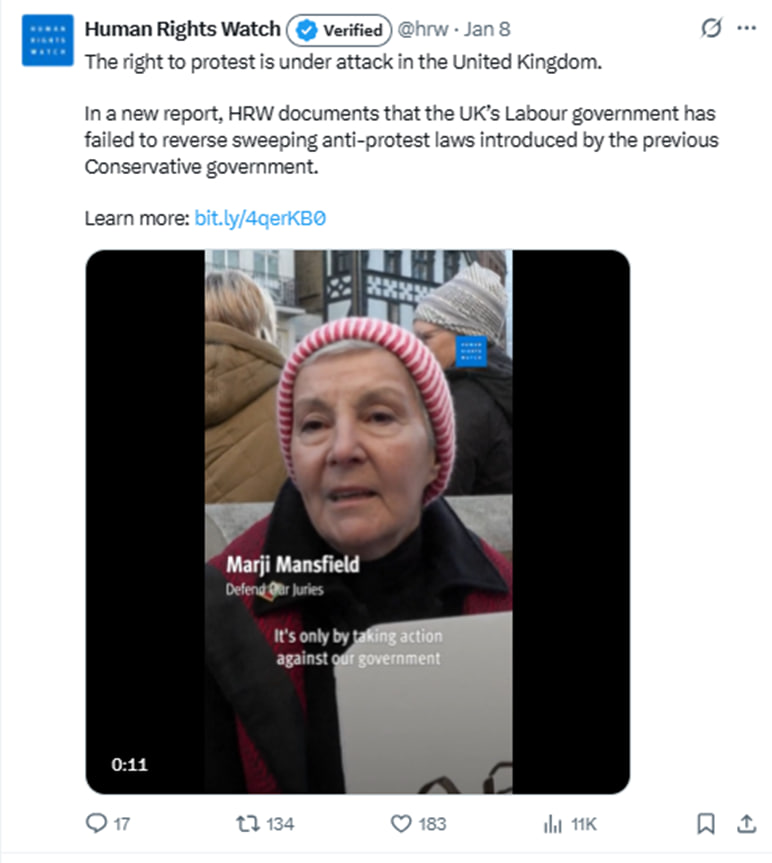The width and height of the screenshot is (772, 863).
Task: Open the three-dot more options menu
Action: tap(746, 28)
